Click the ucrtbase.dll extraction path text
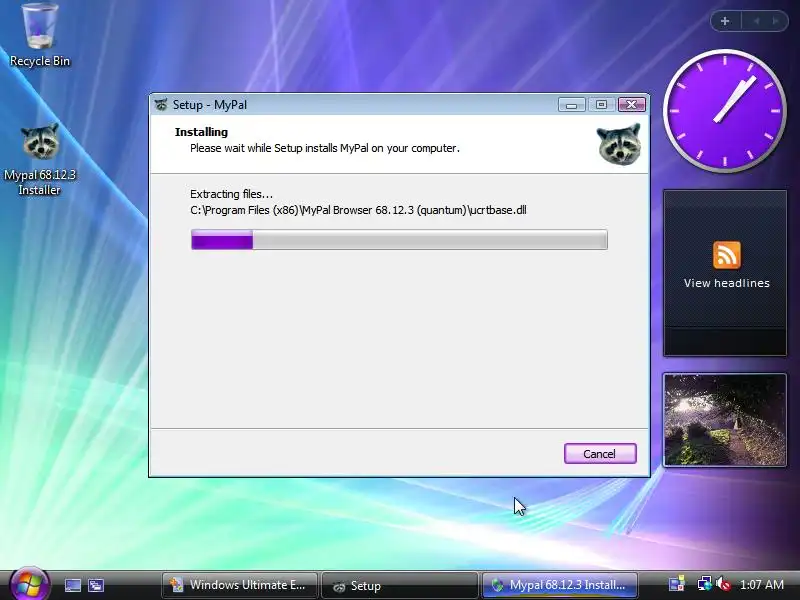This screenshot has height=600, width=800. coord(358,210)
